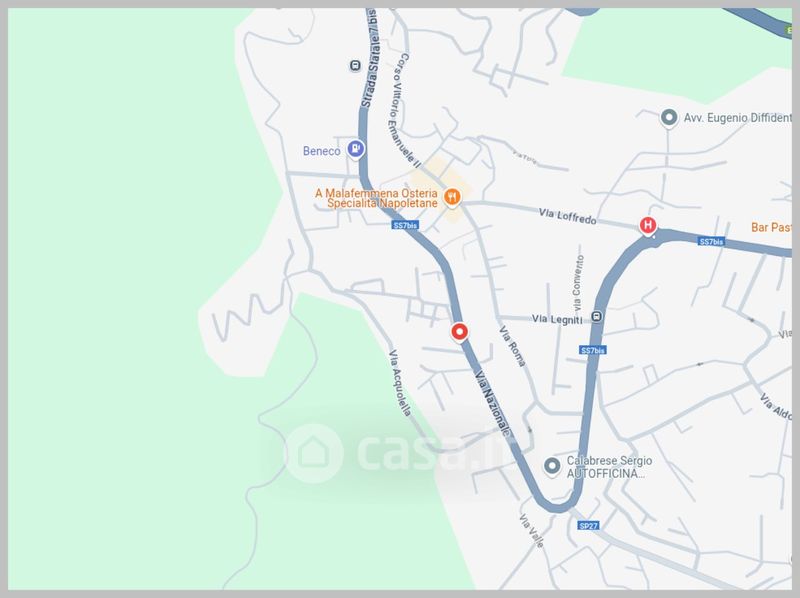Select the Via Roma street label
This screenshot has width=800, height=598.
click(x=512, y=346)
